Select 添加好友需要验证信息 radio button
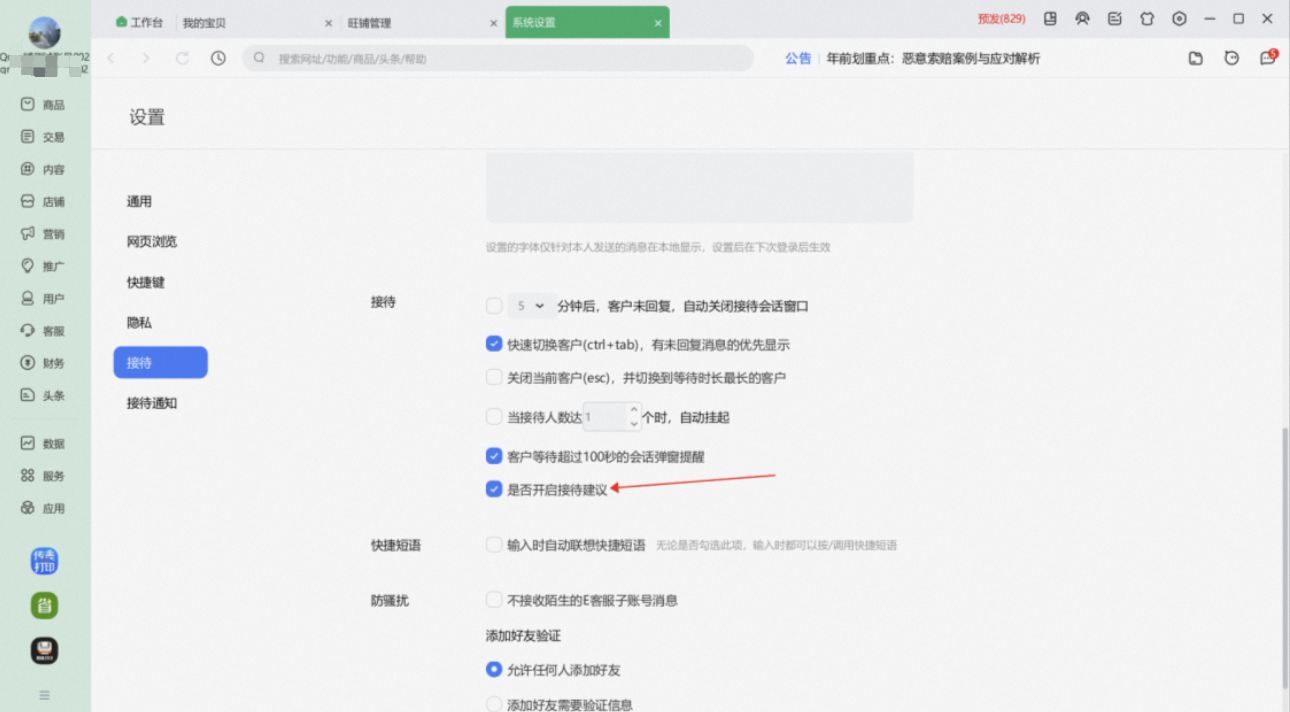The height and width of the screenshot is (712, 1290). click(x=493, y=704)
